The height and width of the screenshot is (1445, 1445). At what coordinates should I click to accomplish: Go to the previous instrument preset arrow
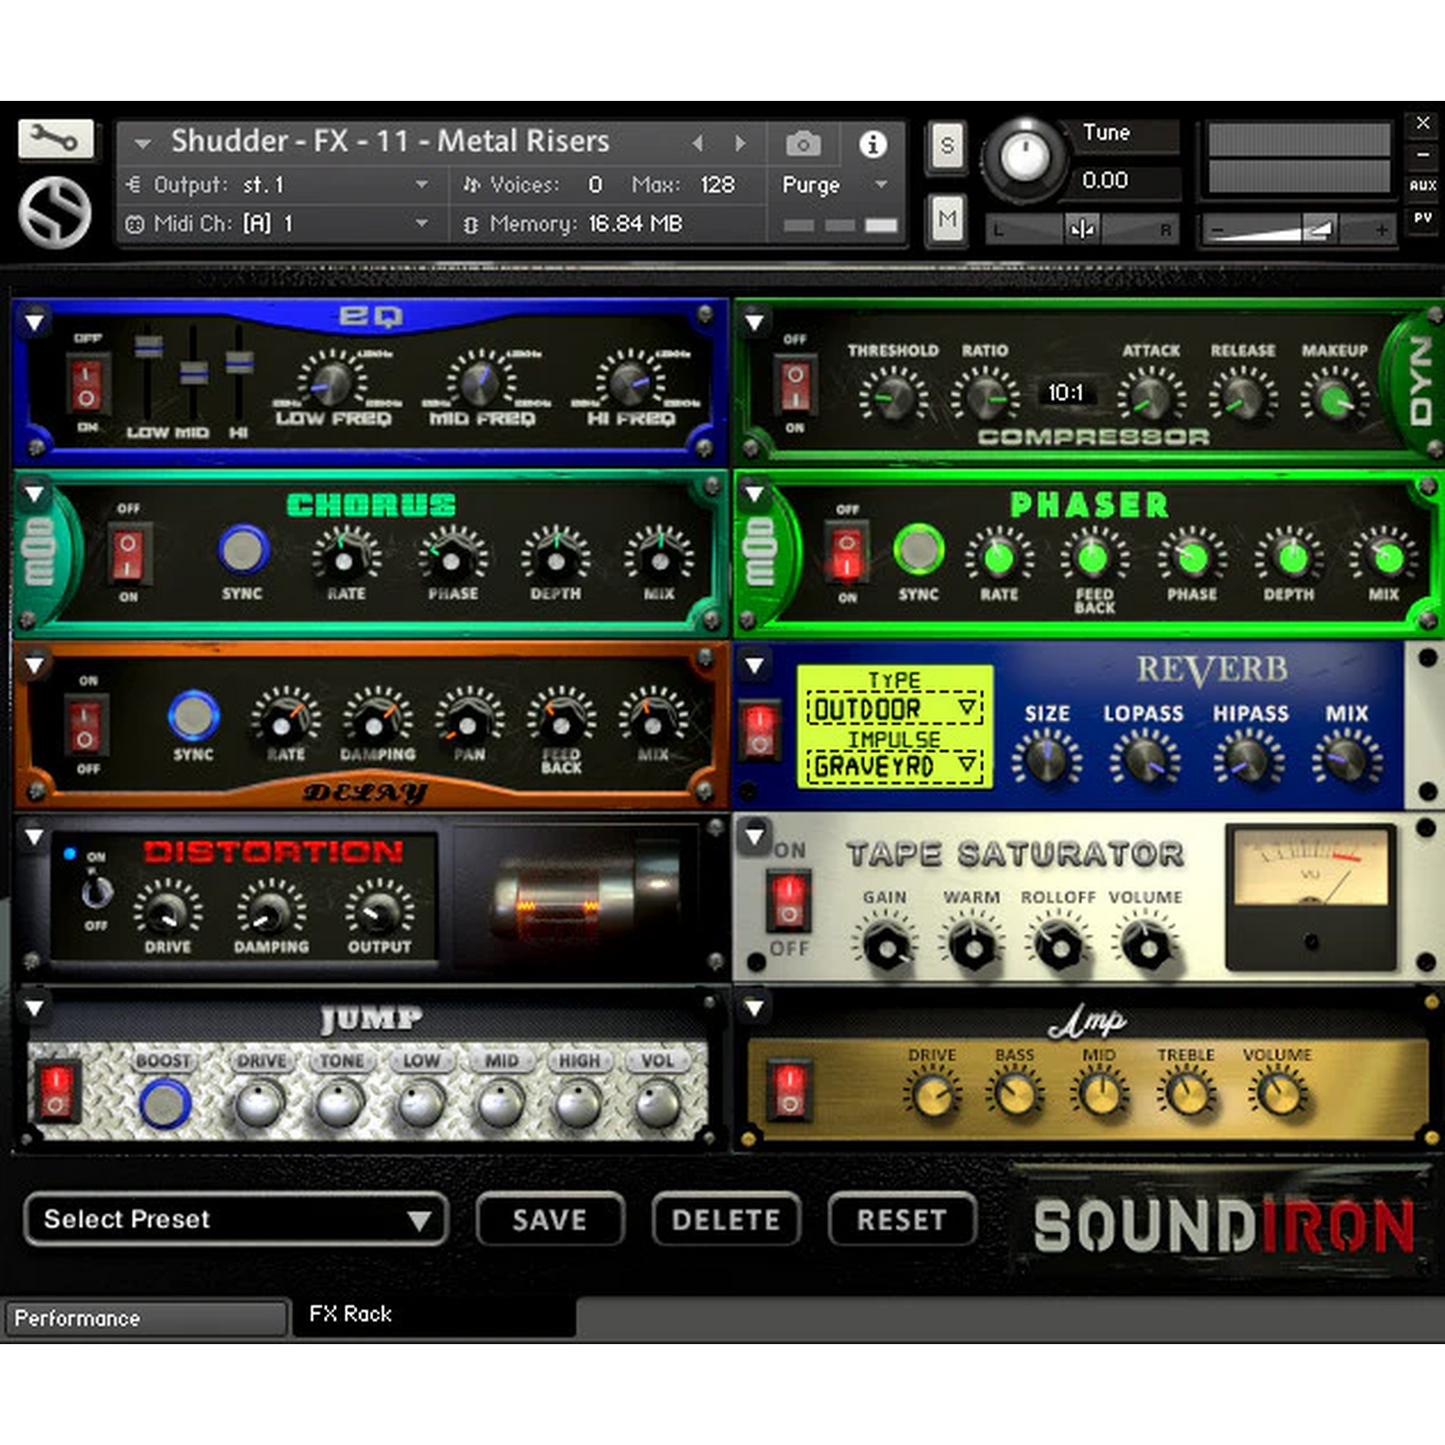[698, 144]
